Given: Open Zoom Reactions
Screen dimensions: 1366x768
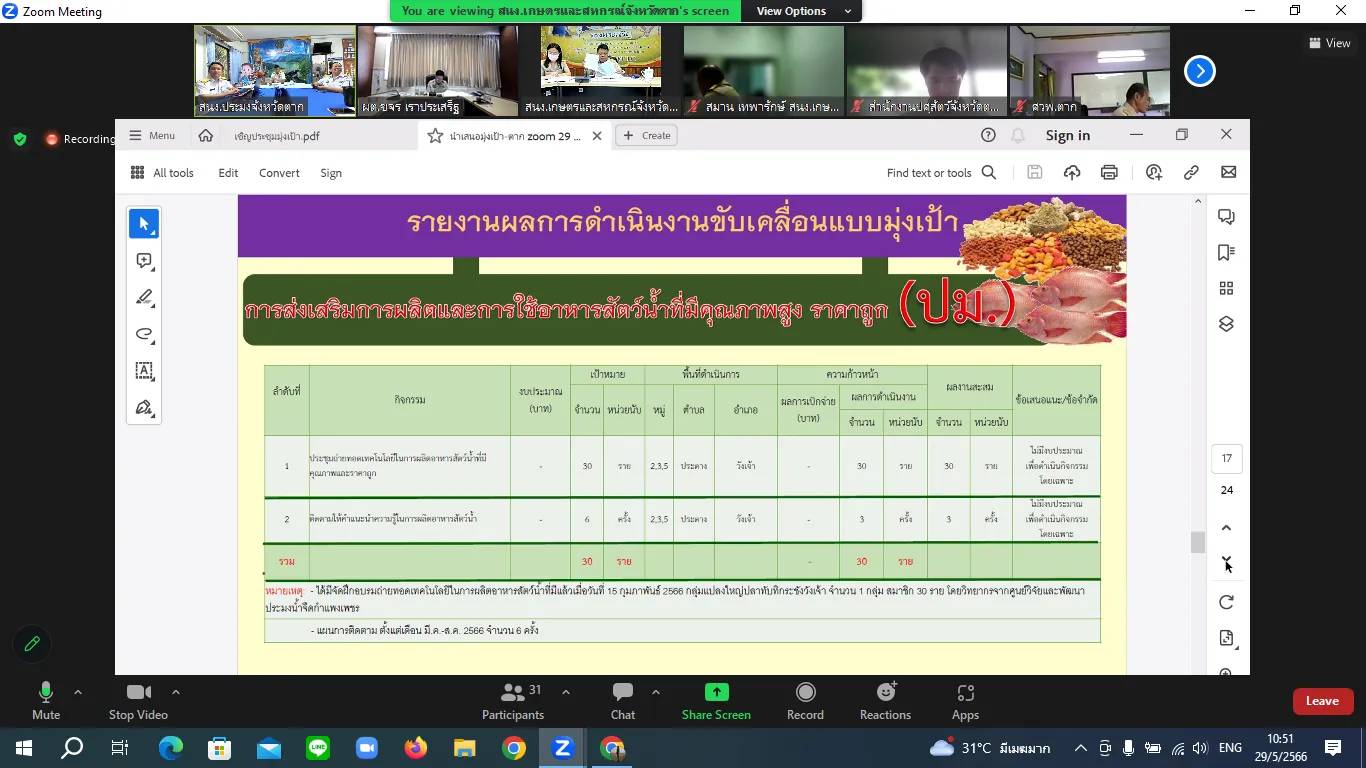Looking at the screenshot, I should click(x=885, y=701).
